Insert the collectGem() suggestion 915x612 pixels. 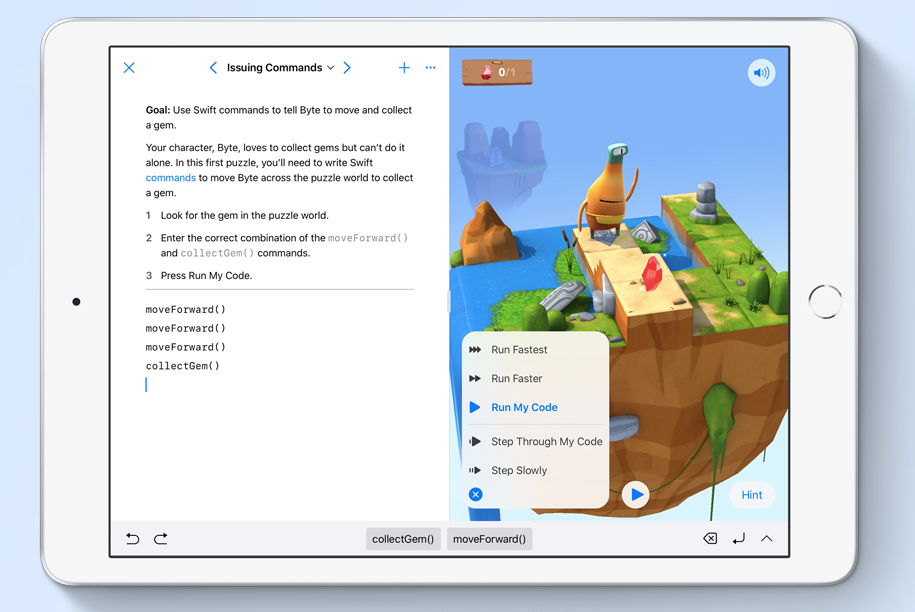(x=403, y=539)
